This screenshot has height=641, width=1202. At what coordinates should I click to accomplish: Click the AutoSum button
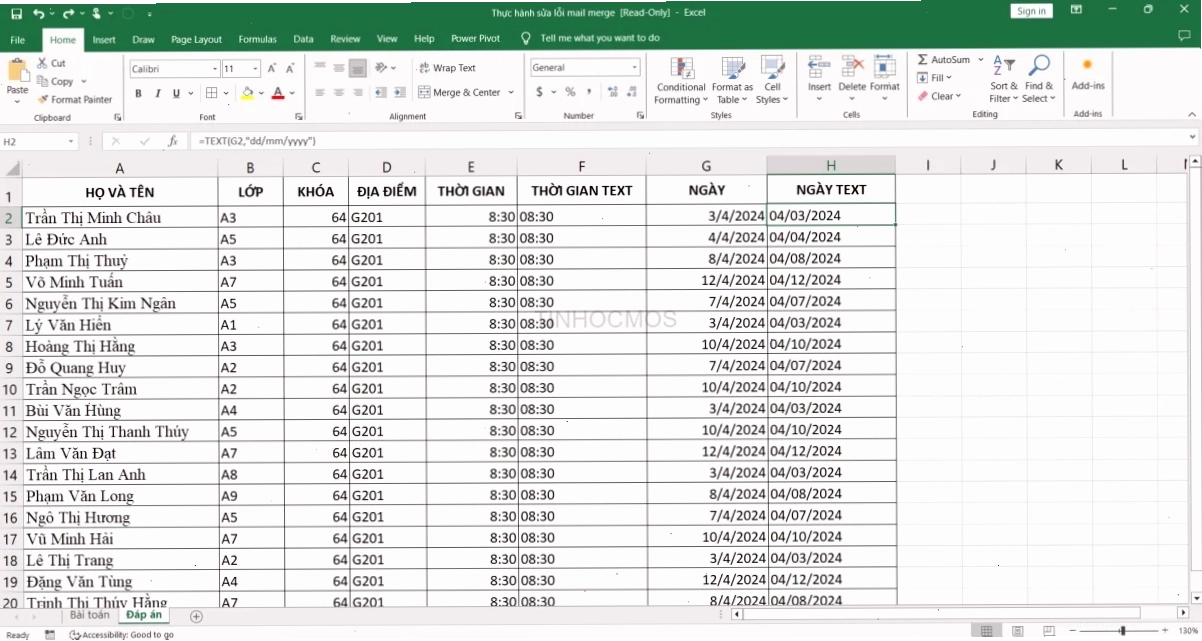point(944,60)
